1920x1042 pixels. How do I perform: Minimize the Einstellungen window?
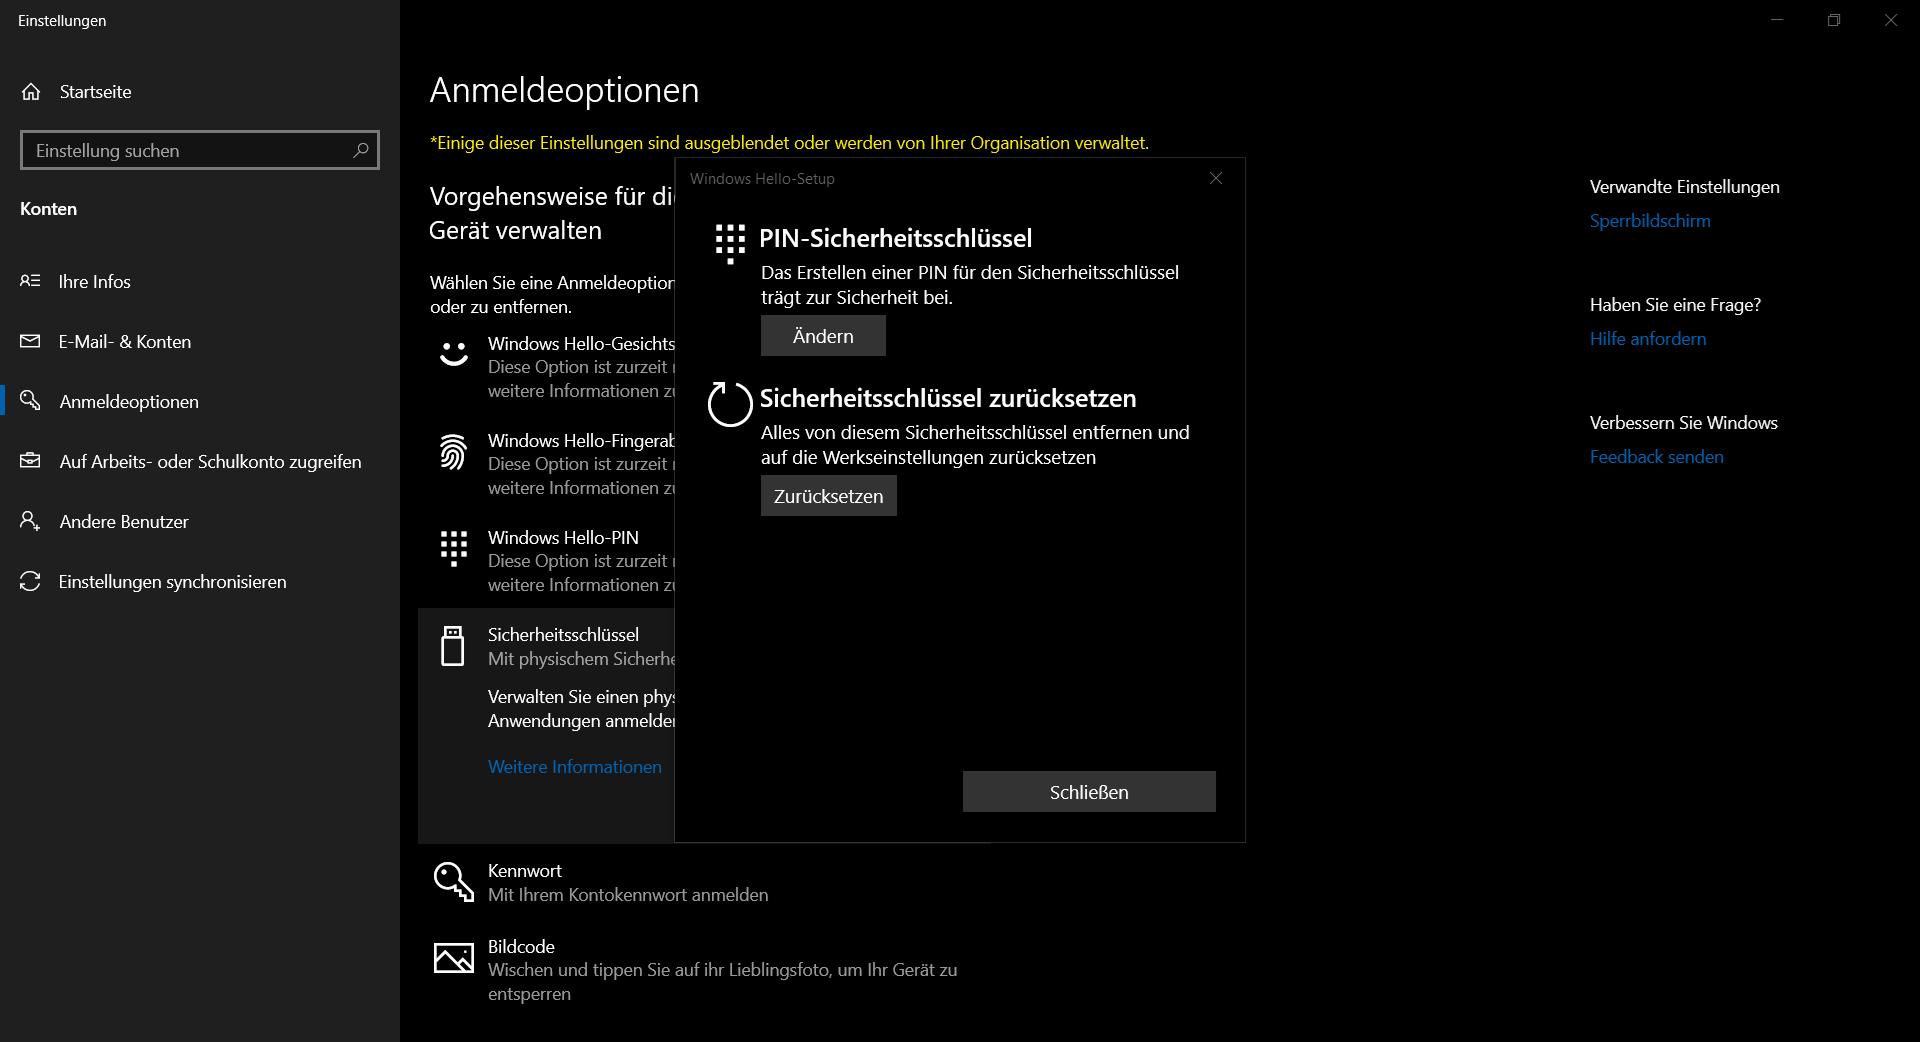(1777, 20)
